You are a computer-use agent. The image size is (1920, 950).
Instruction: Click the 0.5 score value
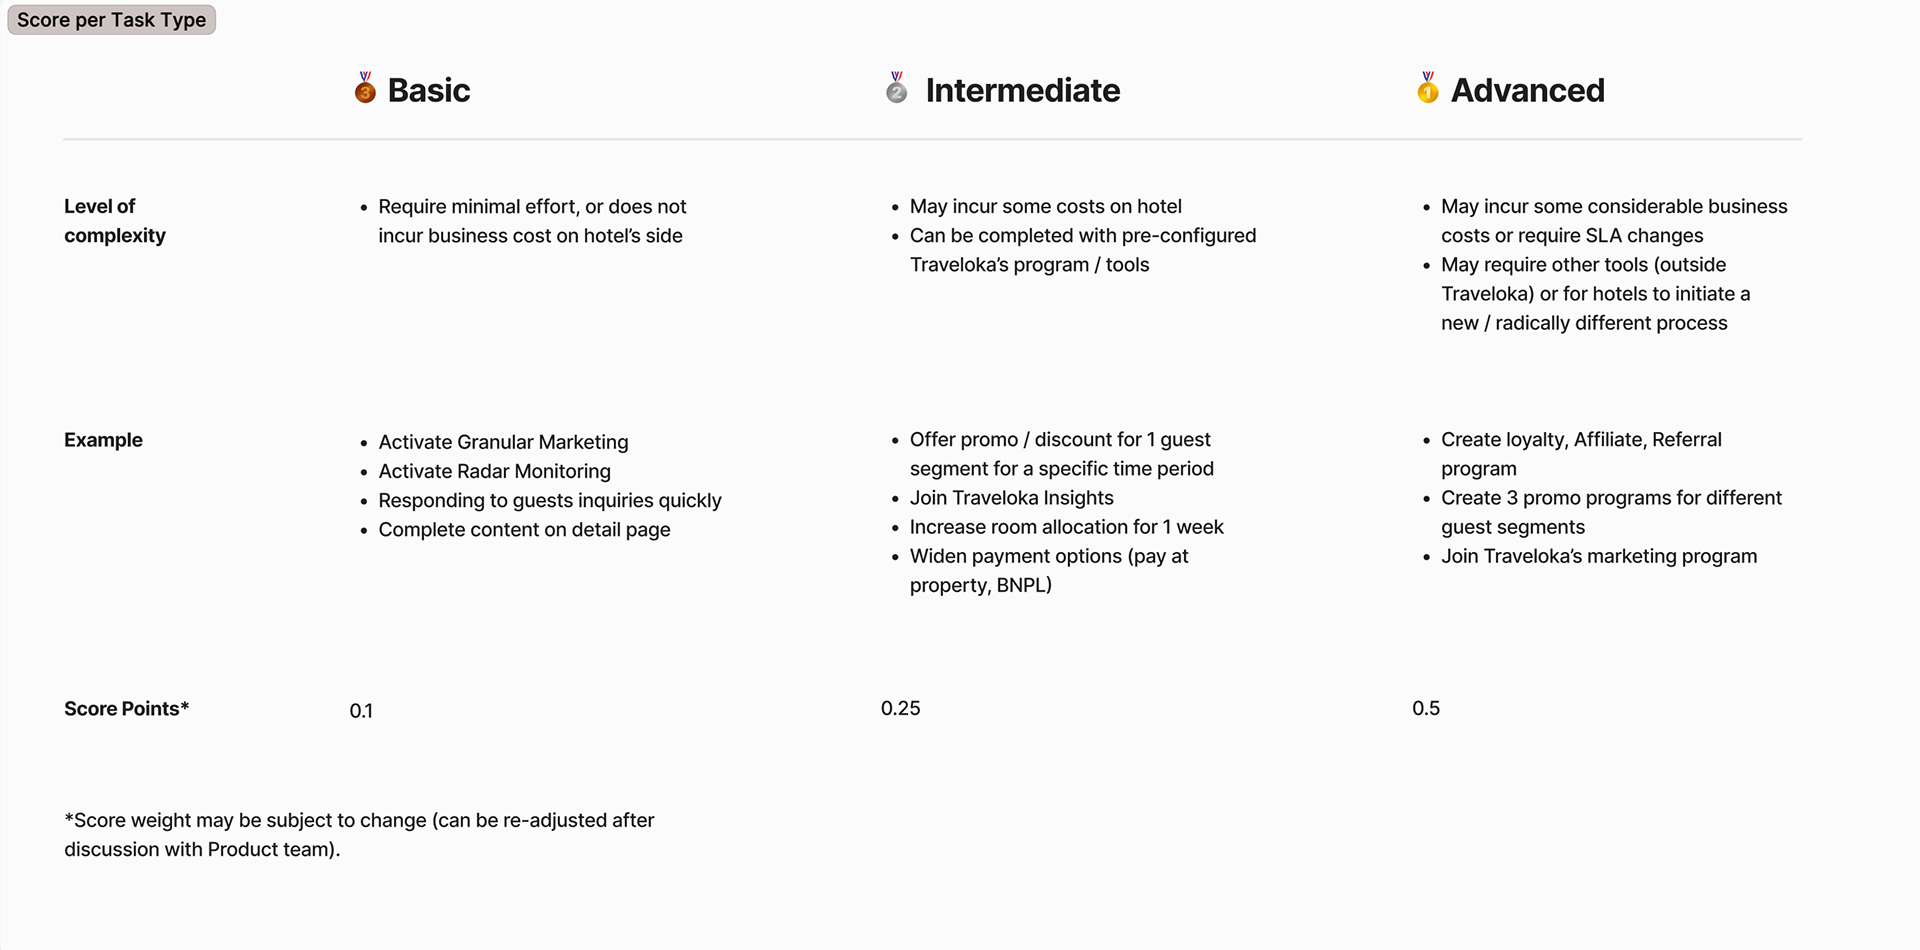coord(1426,709)
